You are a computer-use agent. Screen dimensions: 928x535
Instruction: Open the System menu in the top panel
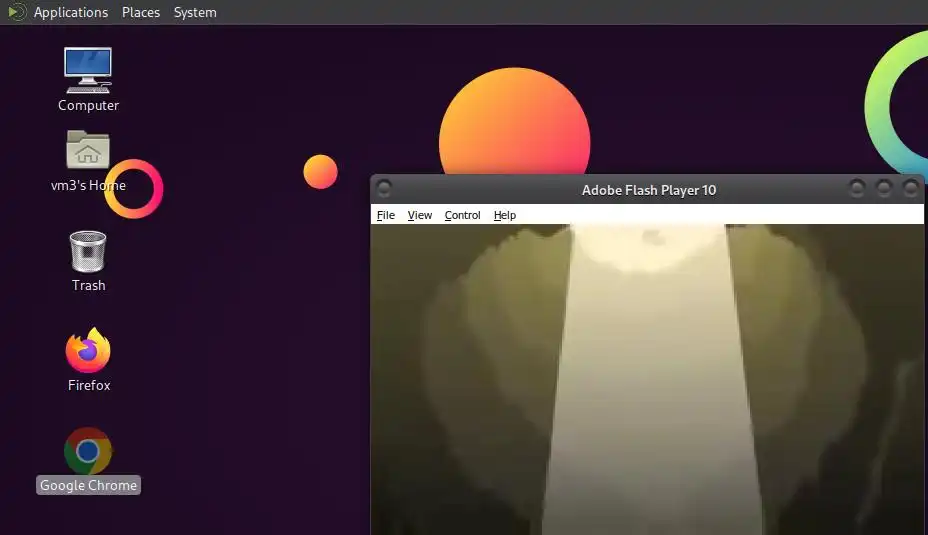(195, 12)
